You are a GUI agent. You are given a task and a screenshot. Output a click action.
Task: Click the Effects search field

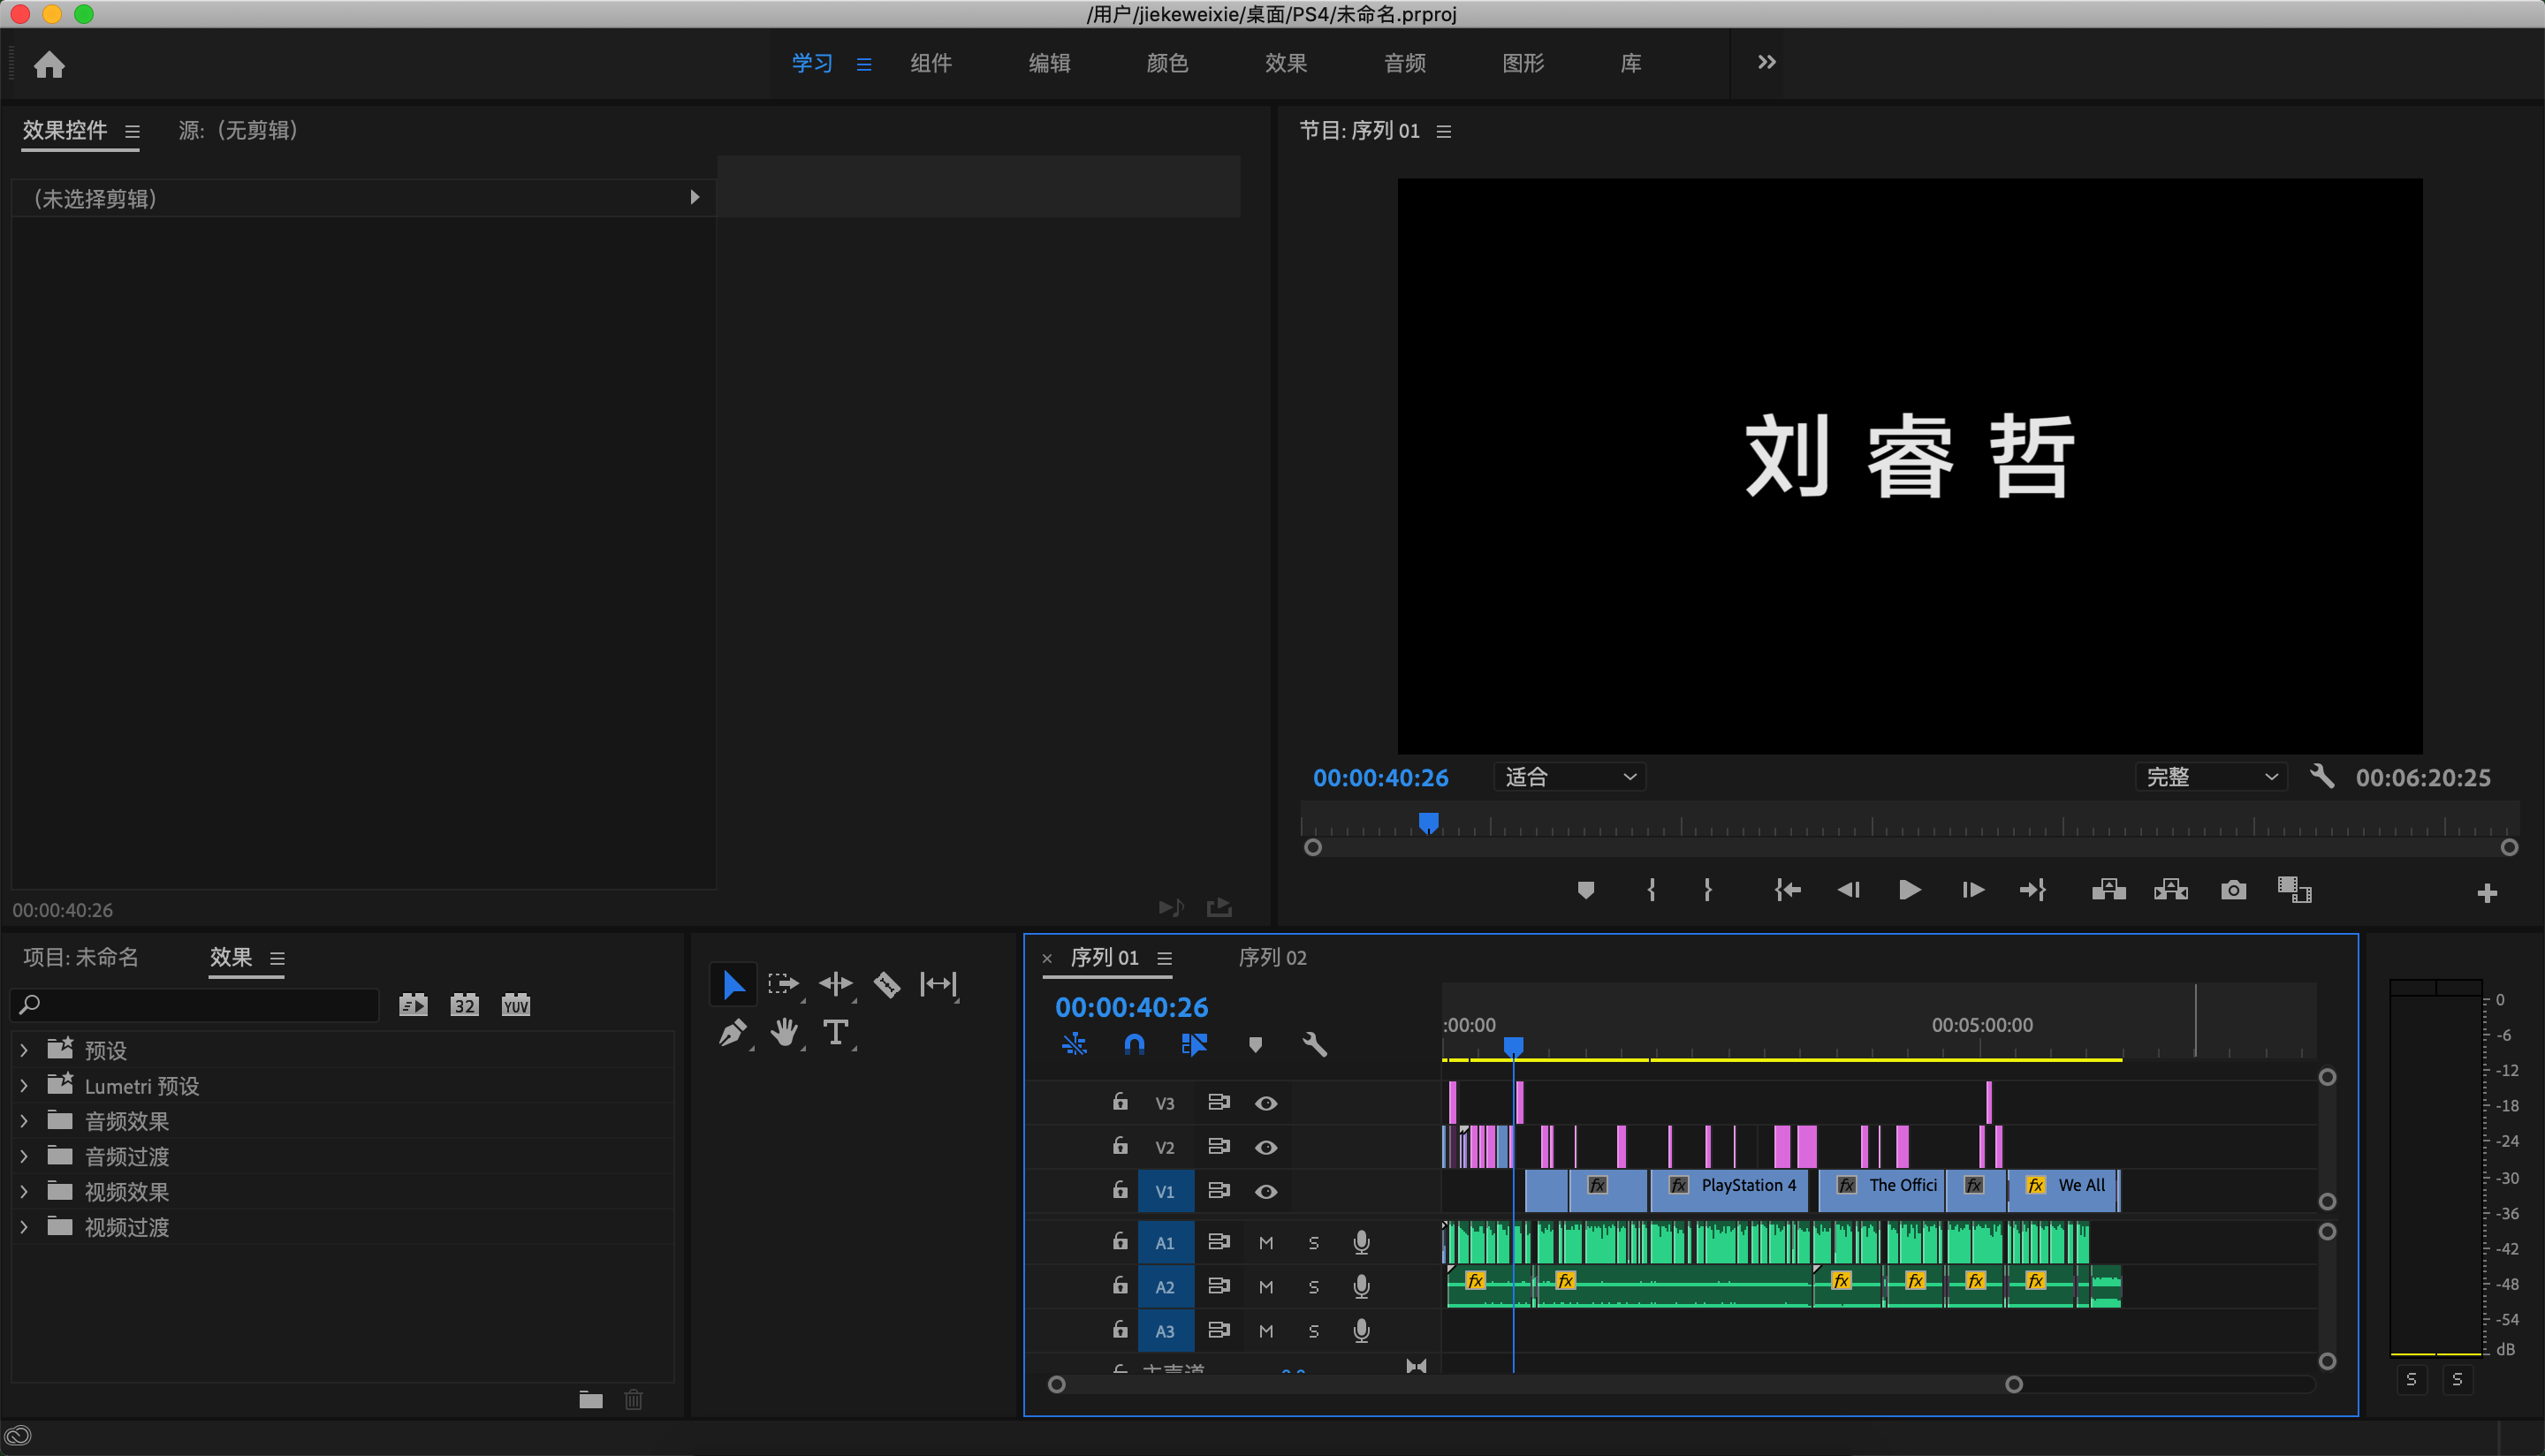pos(196,1005)
